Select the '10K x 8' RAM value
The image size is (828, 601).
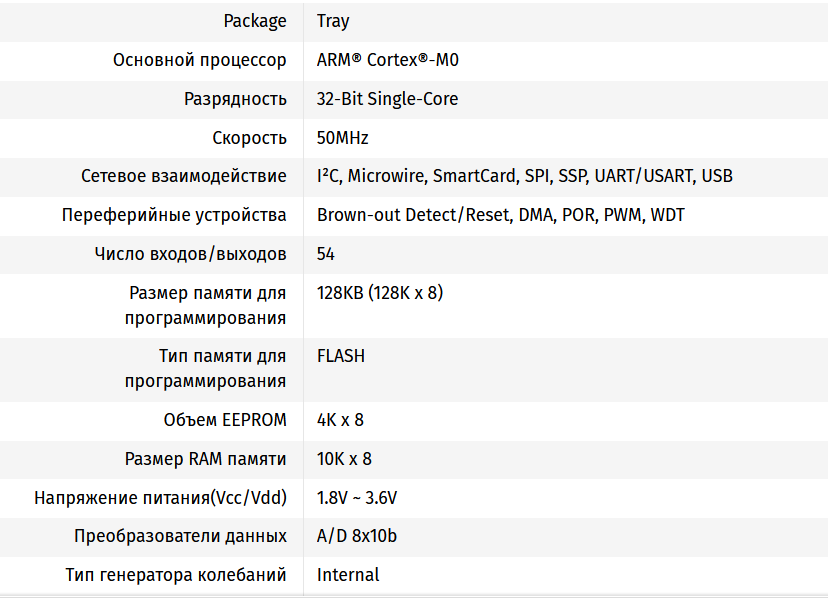tap(344, 459)
